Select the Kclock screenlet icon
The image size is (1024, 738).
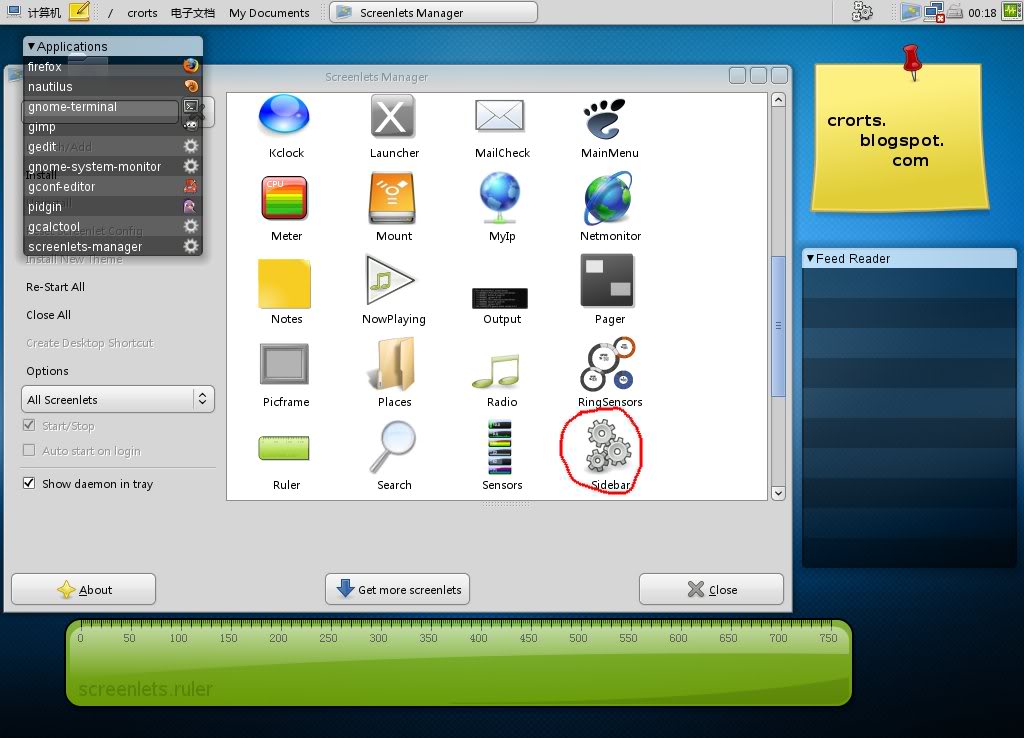284,115
